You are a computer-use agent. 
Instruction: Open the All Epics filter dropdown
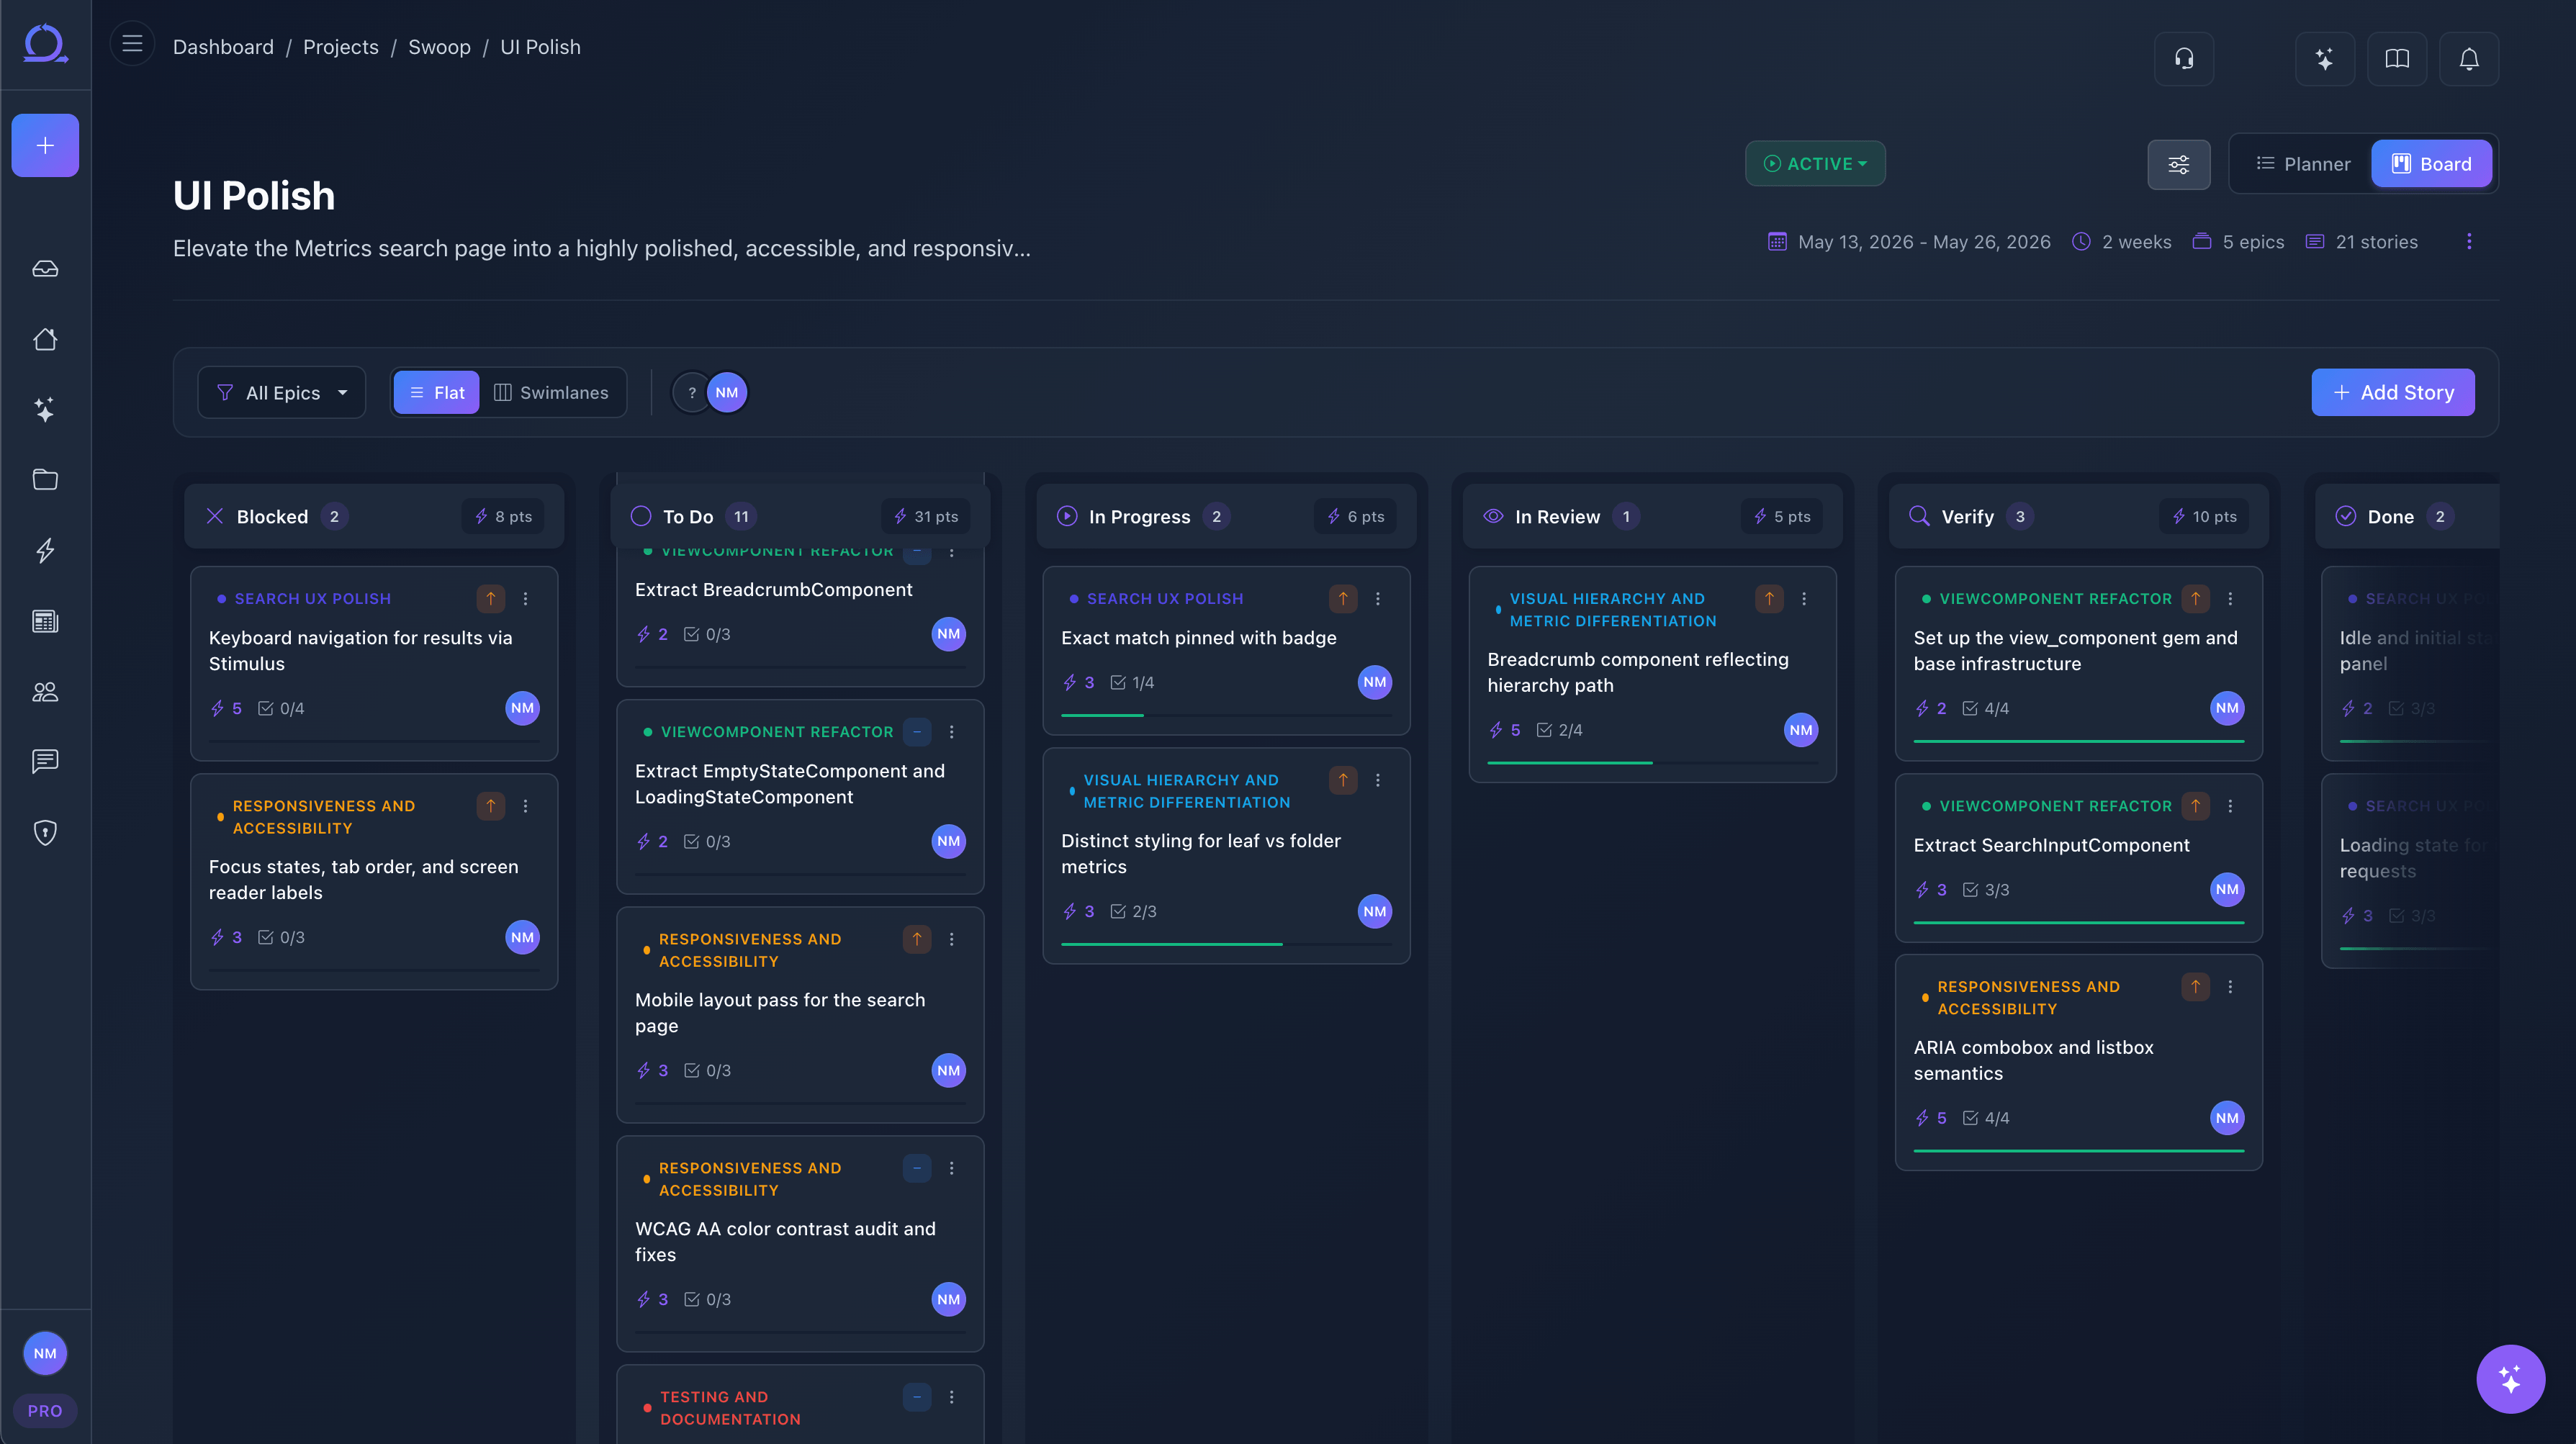coord(282,393)
